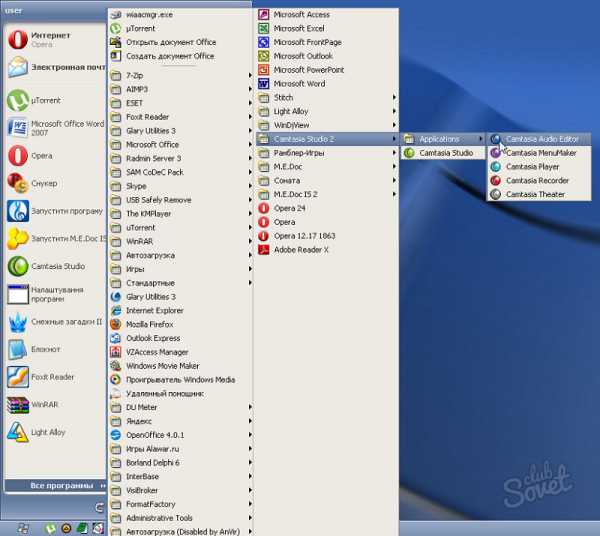Click the Microsoft Excel icon
The image size is (600, 536).
264,28
